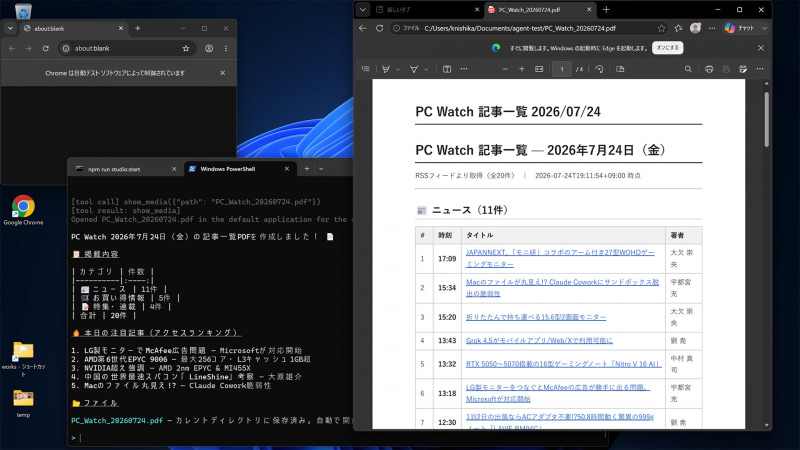Open the JAPANNEXT モニ研 article link
The image size is (800, 450).
coord(560,258)
